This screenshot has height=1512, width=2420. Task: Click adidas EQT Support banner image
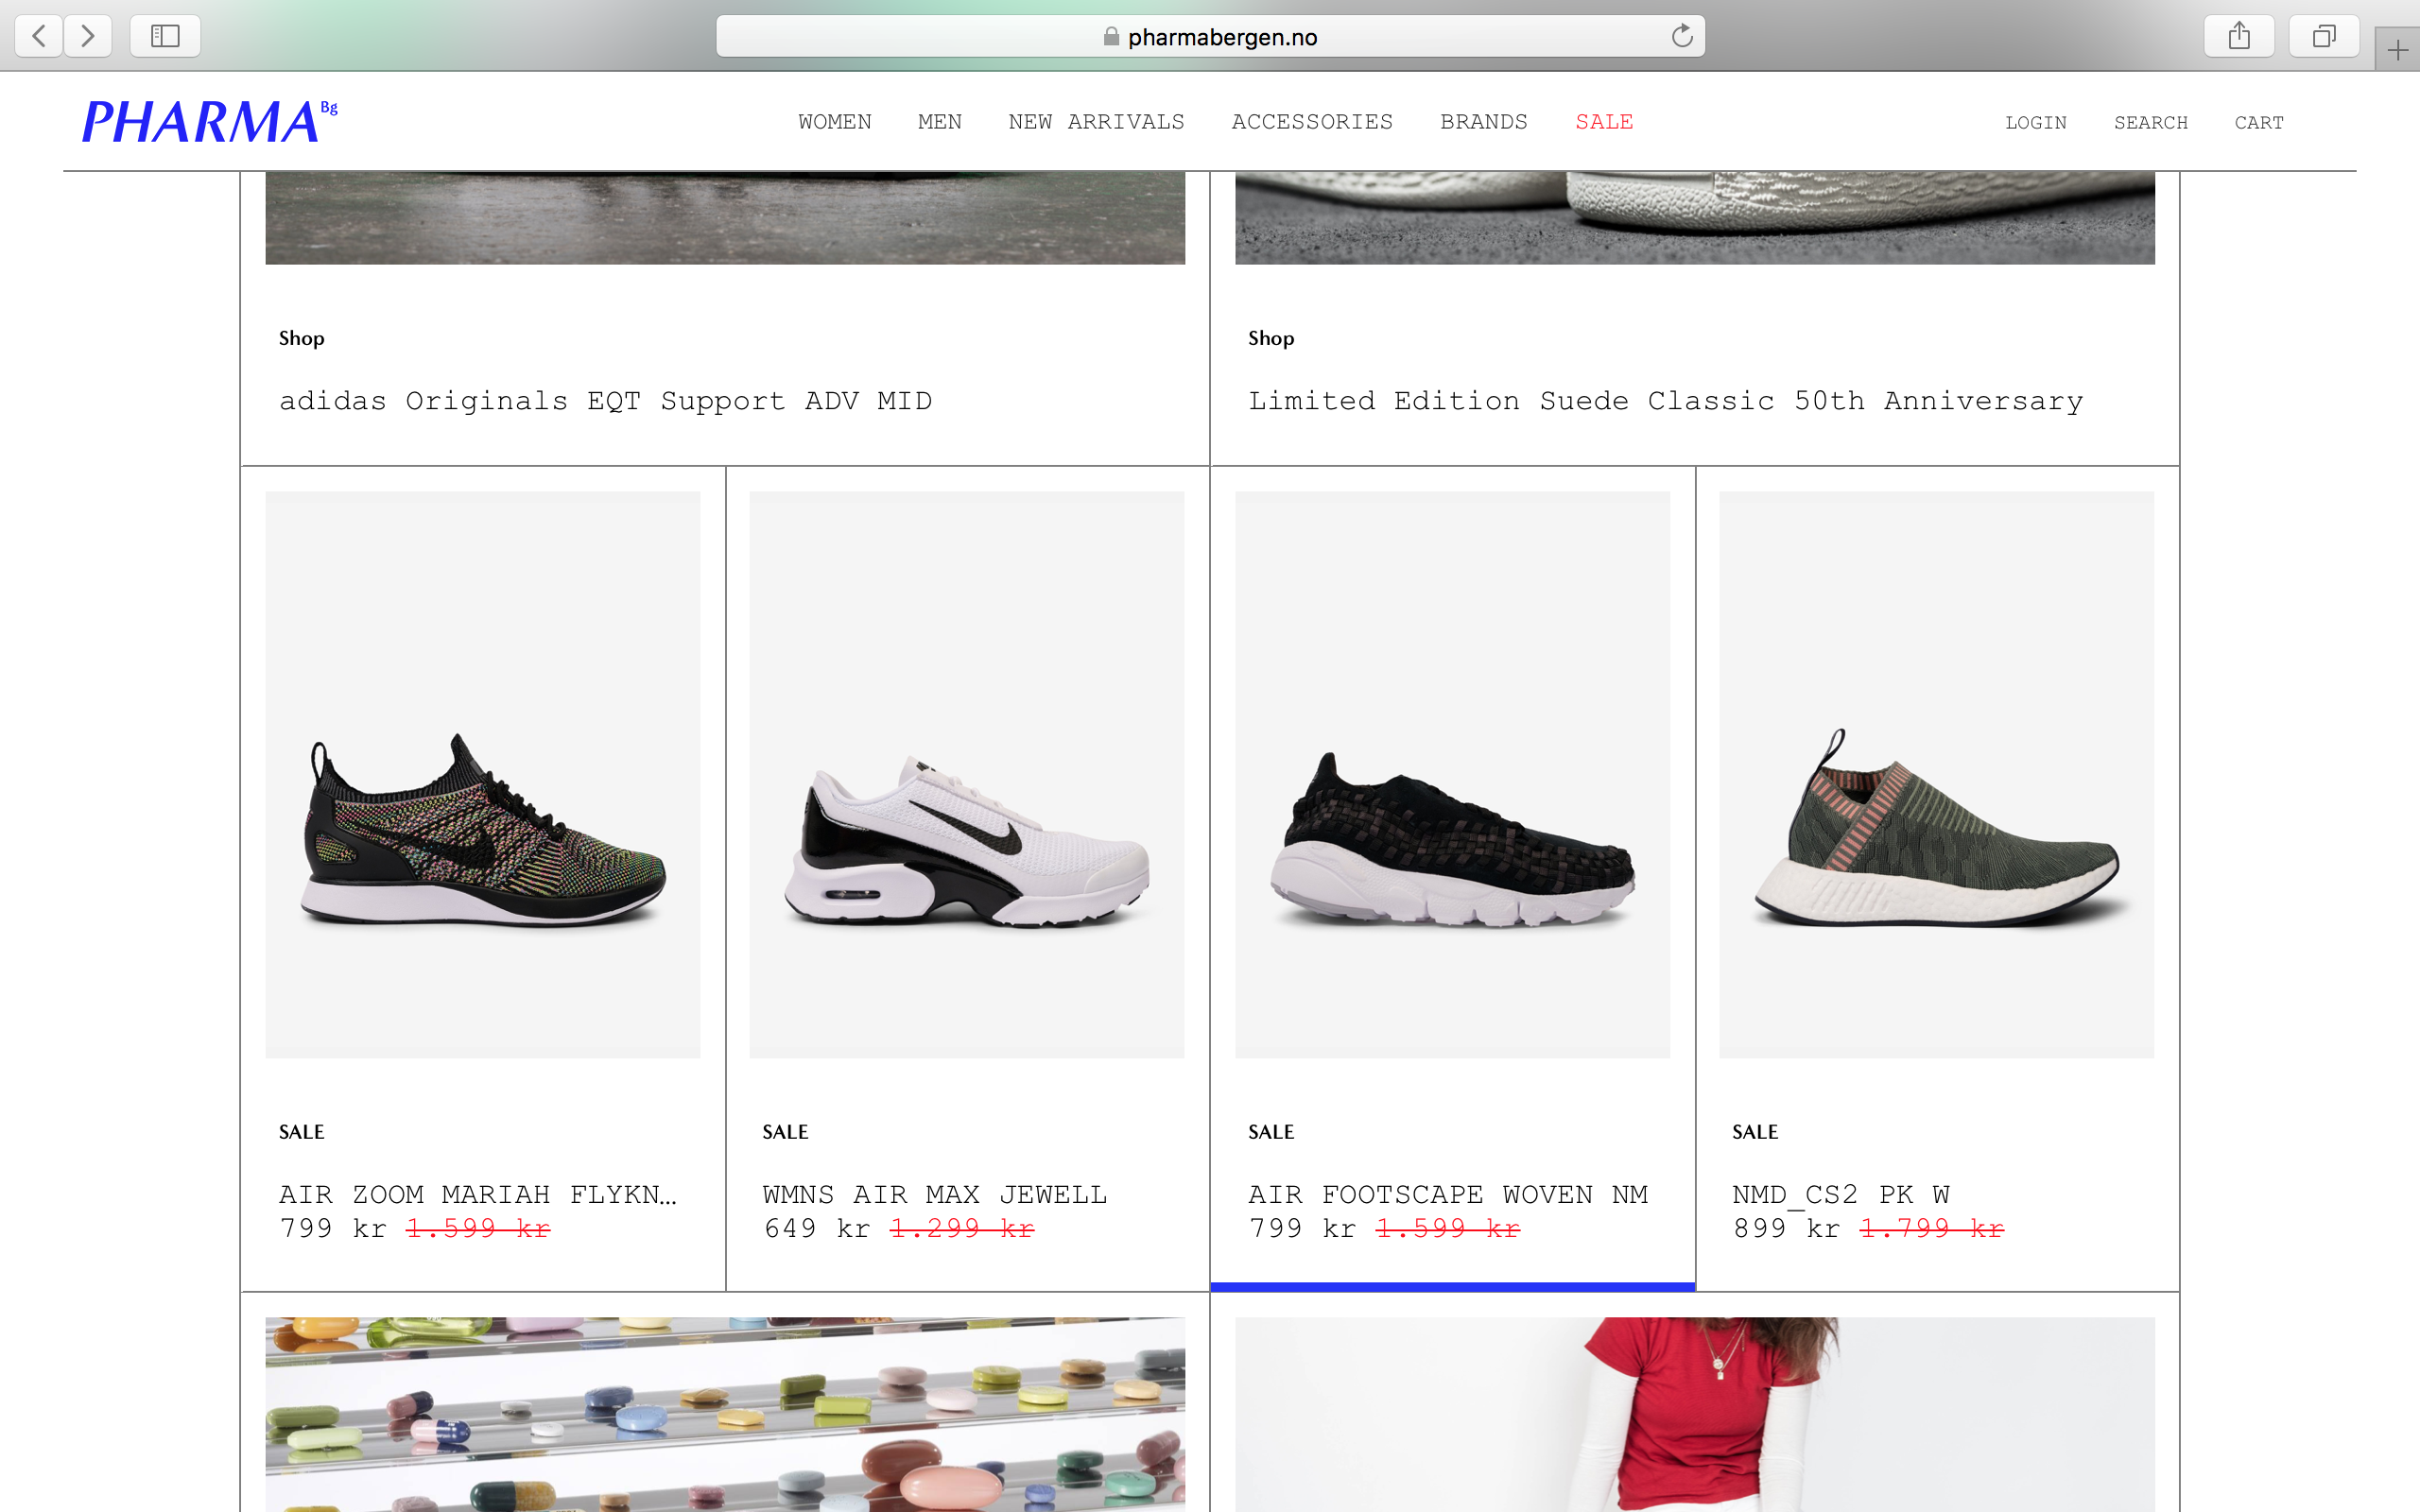pyautogui.click(x=725, y=217)
